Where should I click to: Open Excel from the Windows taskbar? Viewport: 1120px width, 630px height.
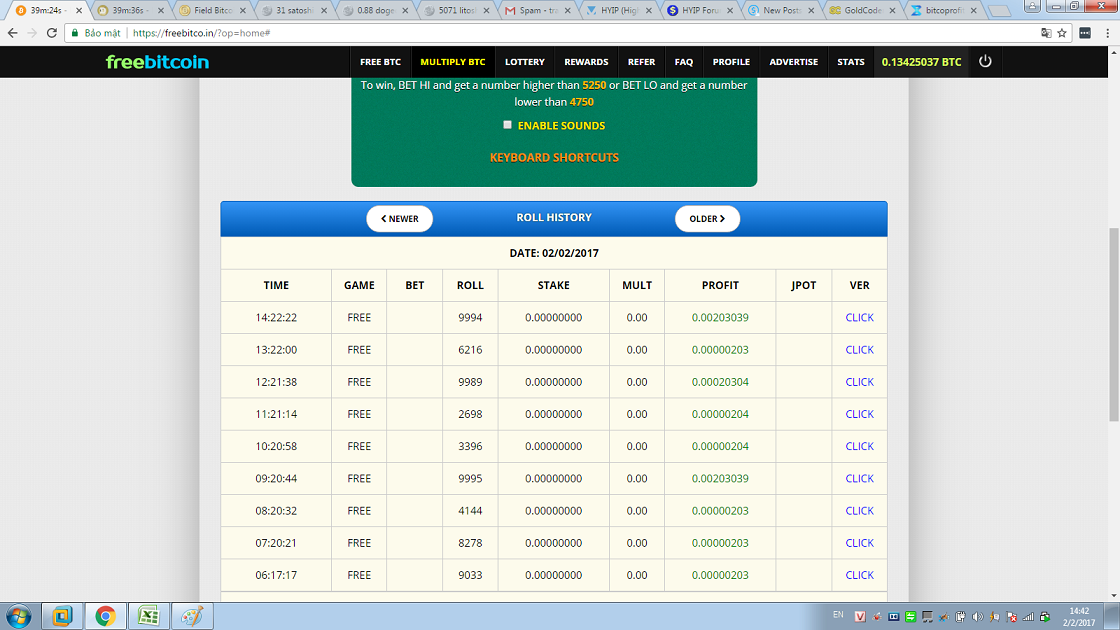[x=148, y=615]
